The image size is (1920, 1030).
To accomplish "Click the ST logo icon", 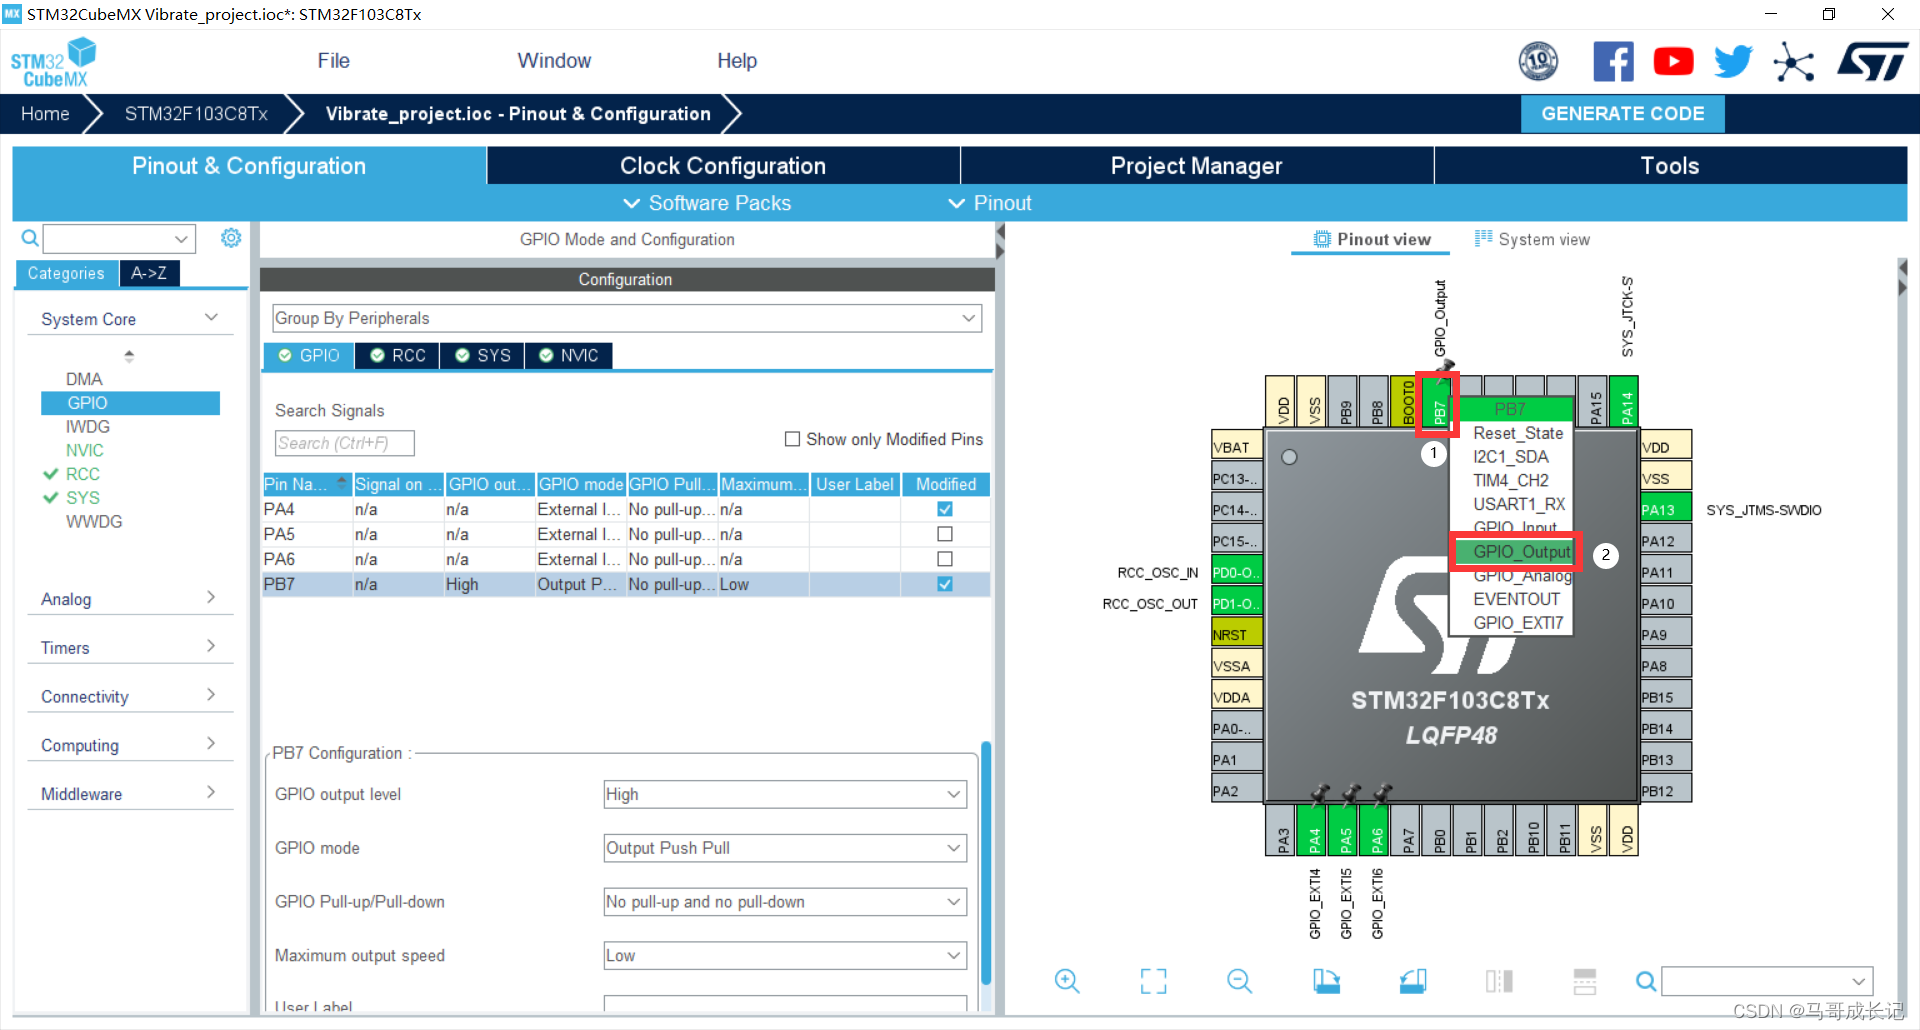I will click(x=1872, y=62).
